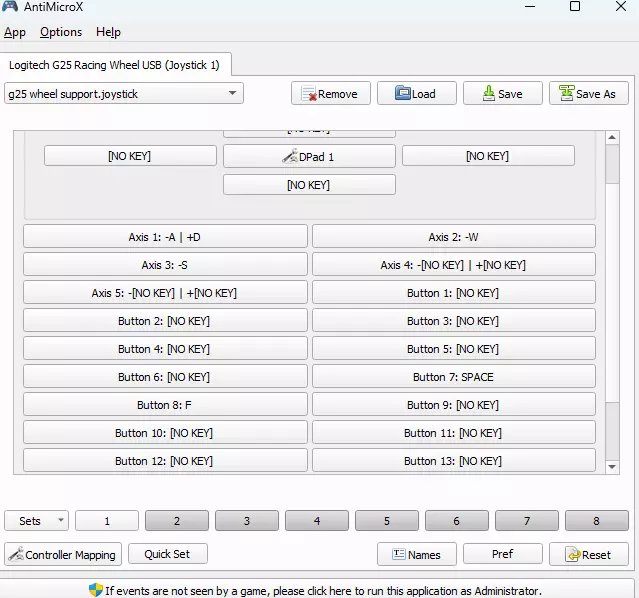Edit Axis 1: -A | +D mapping

click(165, 236)
